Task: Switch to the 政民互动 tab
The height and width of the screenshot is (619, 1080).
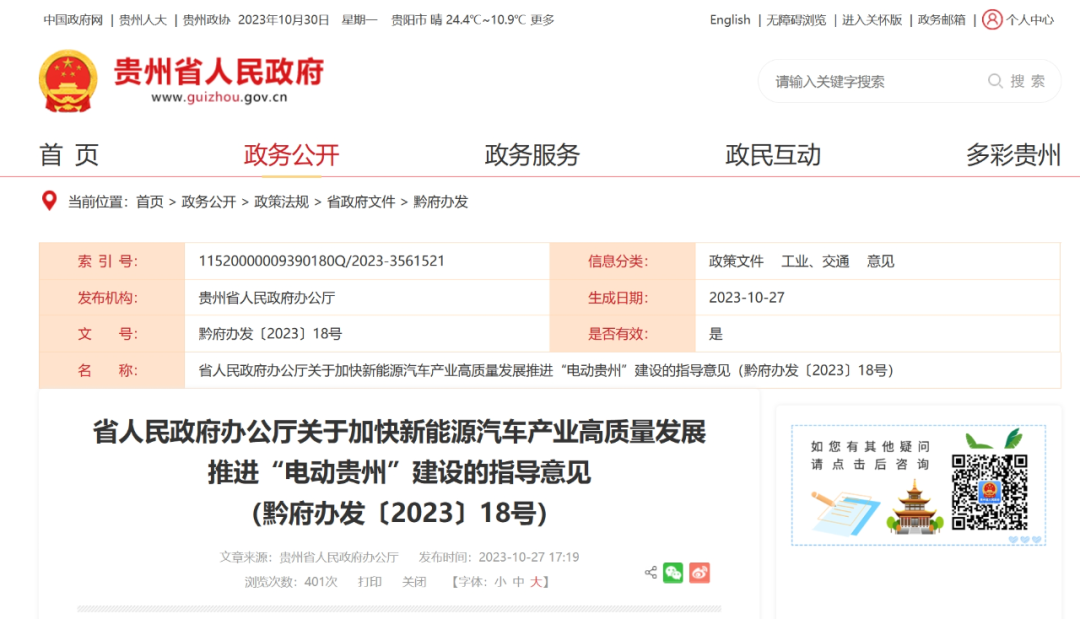Action: (772, 155)
